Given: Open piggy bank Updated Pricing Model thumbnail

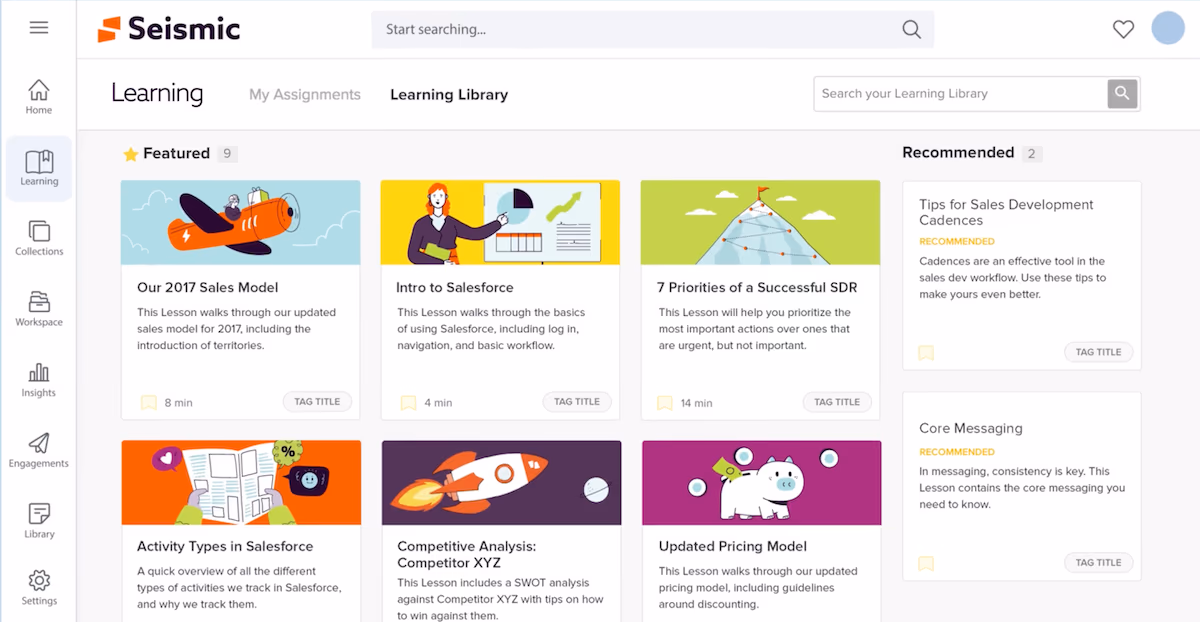Looking at the screenshot, I should (x=761, y=482).
